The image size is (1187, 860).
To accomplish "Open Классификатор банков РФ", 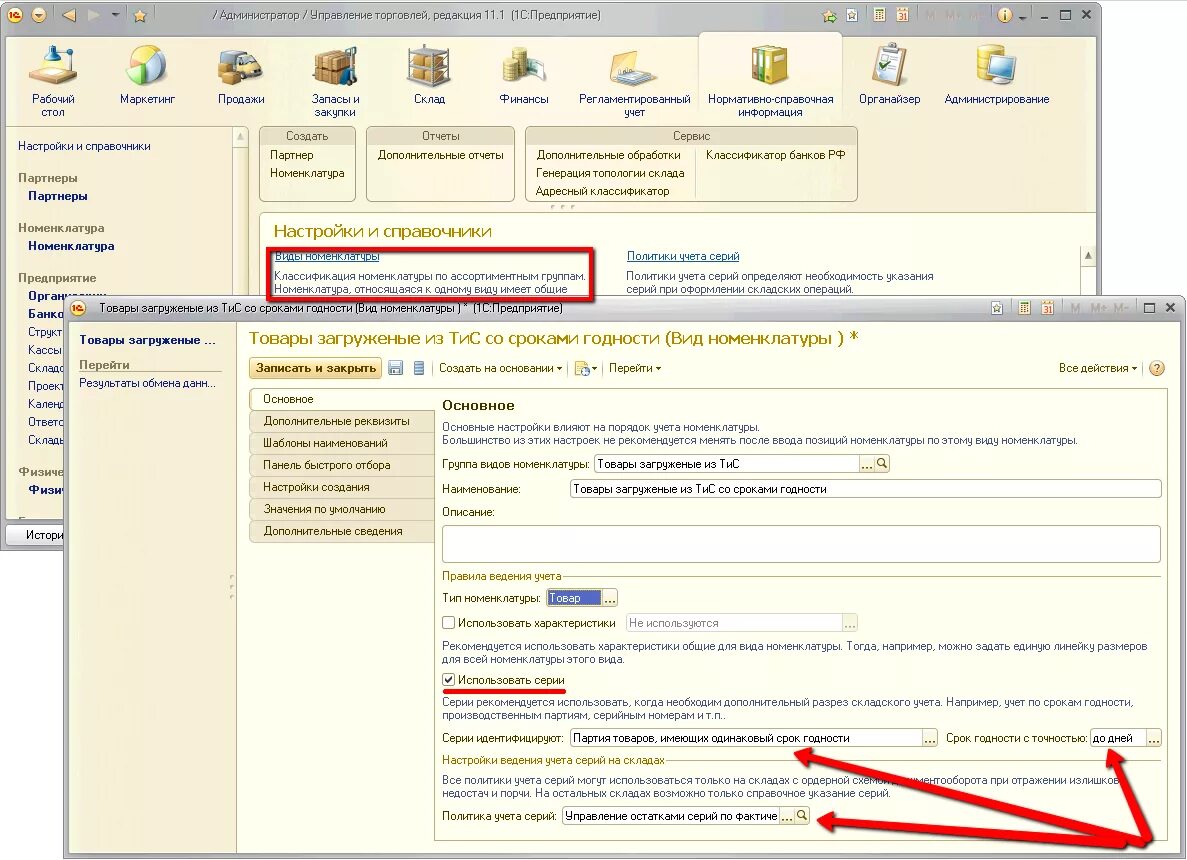I will point(775,155).
